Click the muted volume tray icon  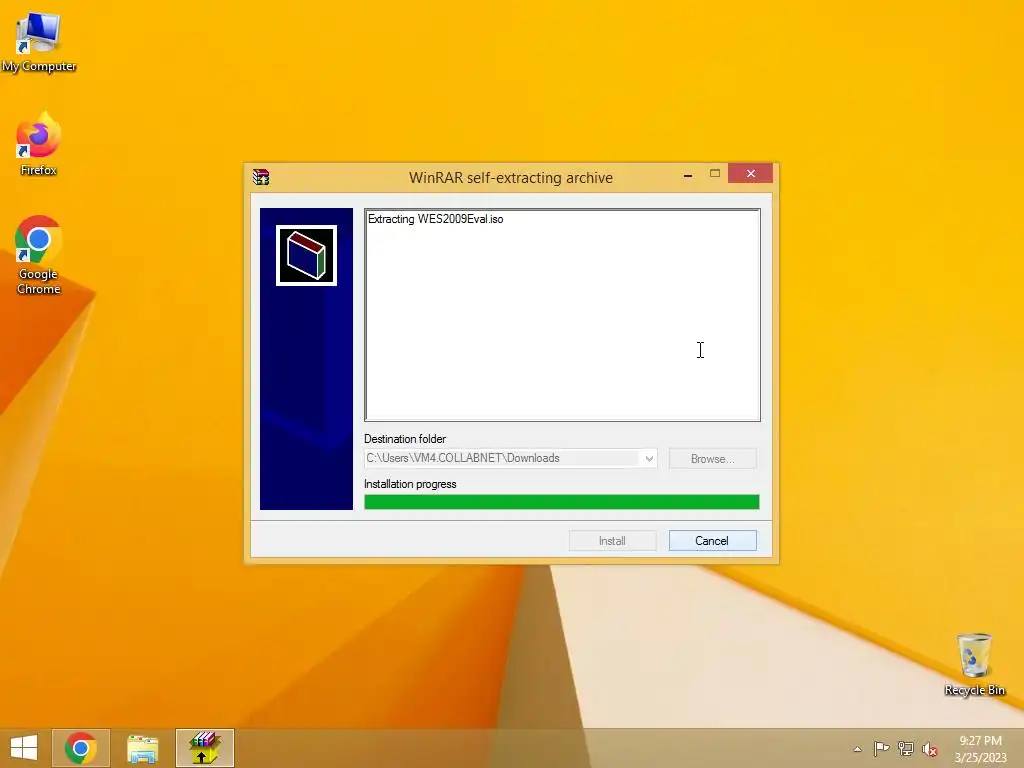[x=930, y=749]
